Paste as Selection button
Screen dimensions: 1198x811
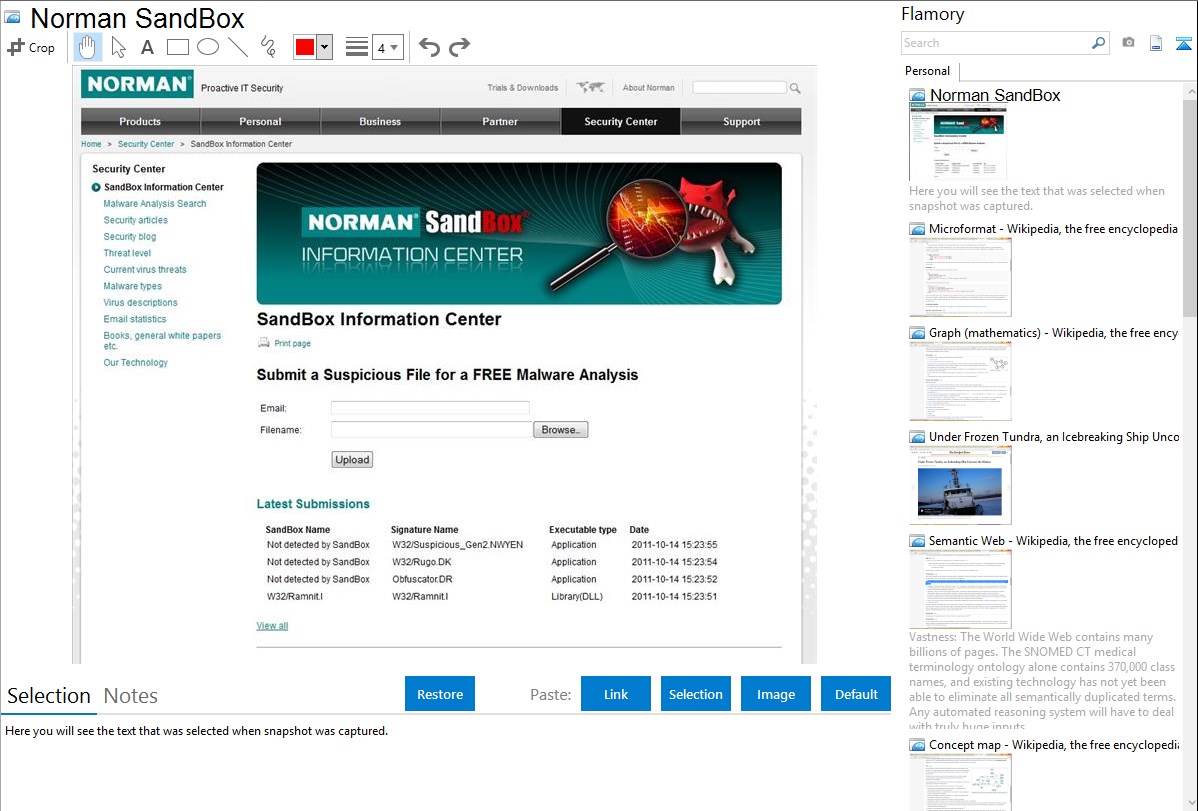(x=695, y=694)
